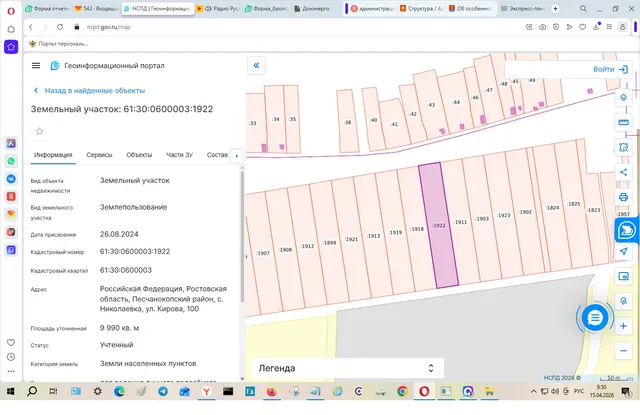Switch to the Сервисы tab
640x415 pixels.
(x=99, y=155)
